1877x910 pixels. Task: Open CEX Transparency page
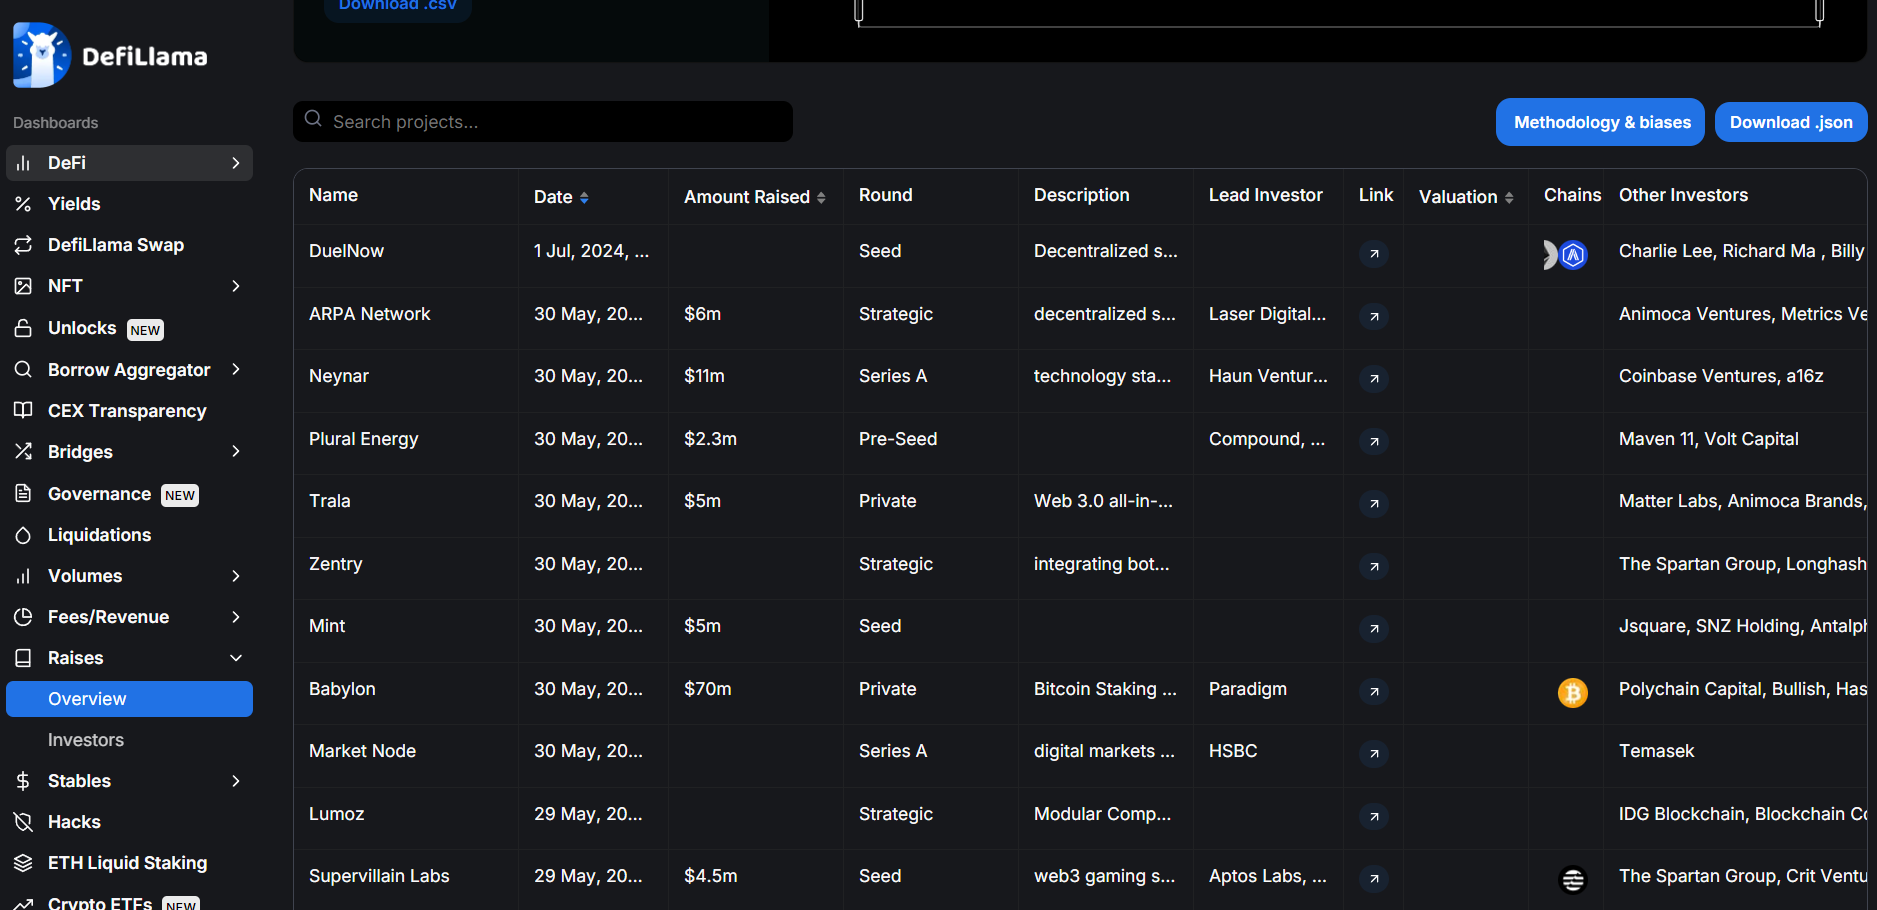129,411
